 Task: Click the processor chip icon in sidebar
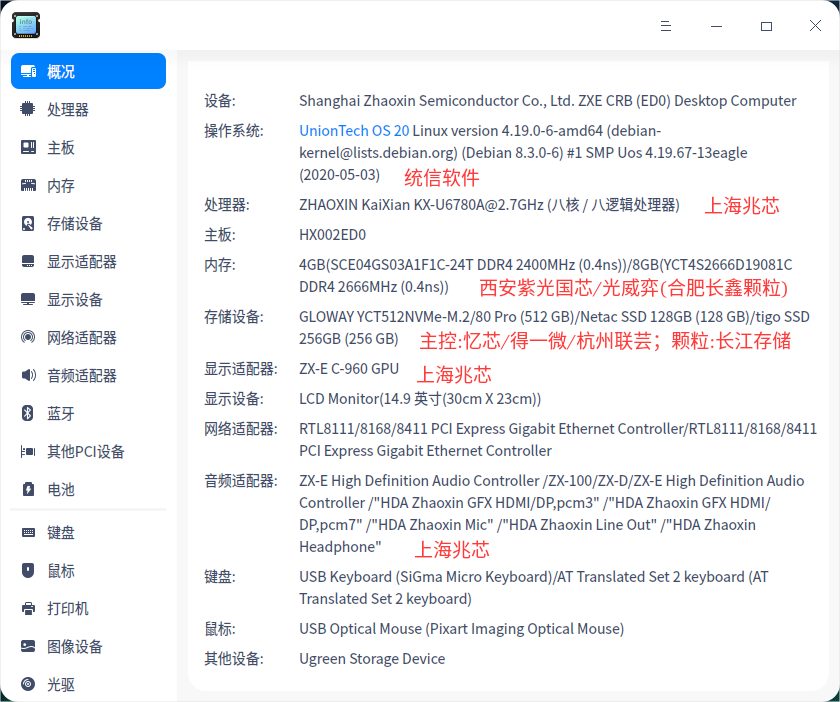point(28,110)
